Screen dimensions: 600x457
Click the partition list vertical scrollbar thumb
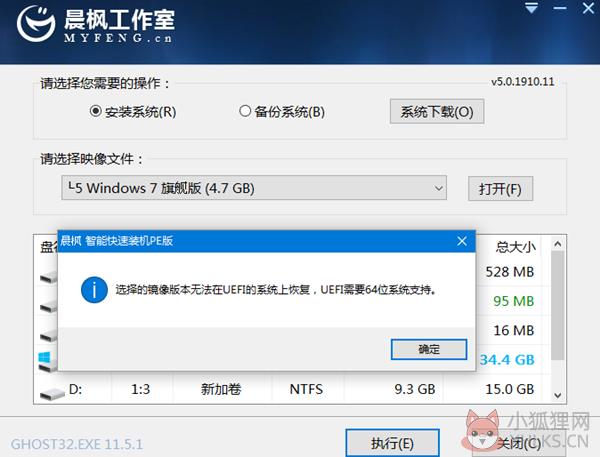pyautogui.click(x=558, y=305)
